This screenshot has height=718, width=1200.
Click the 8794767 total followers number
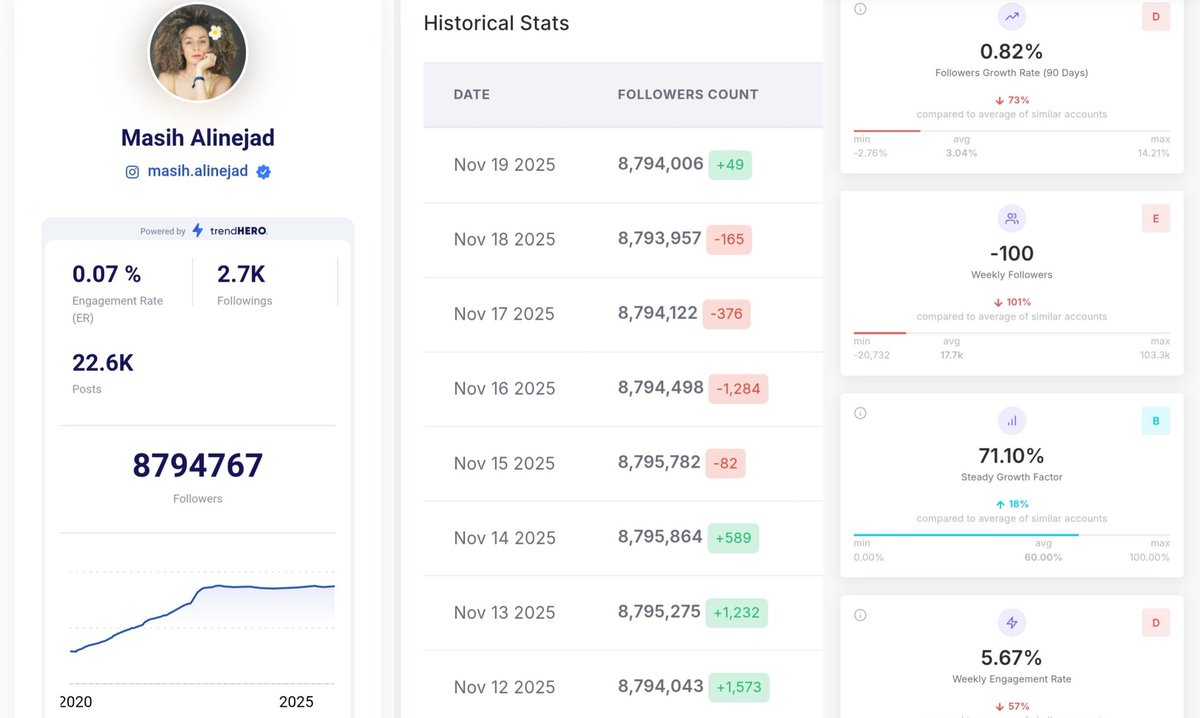coord(198,466)
